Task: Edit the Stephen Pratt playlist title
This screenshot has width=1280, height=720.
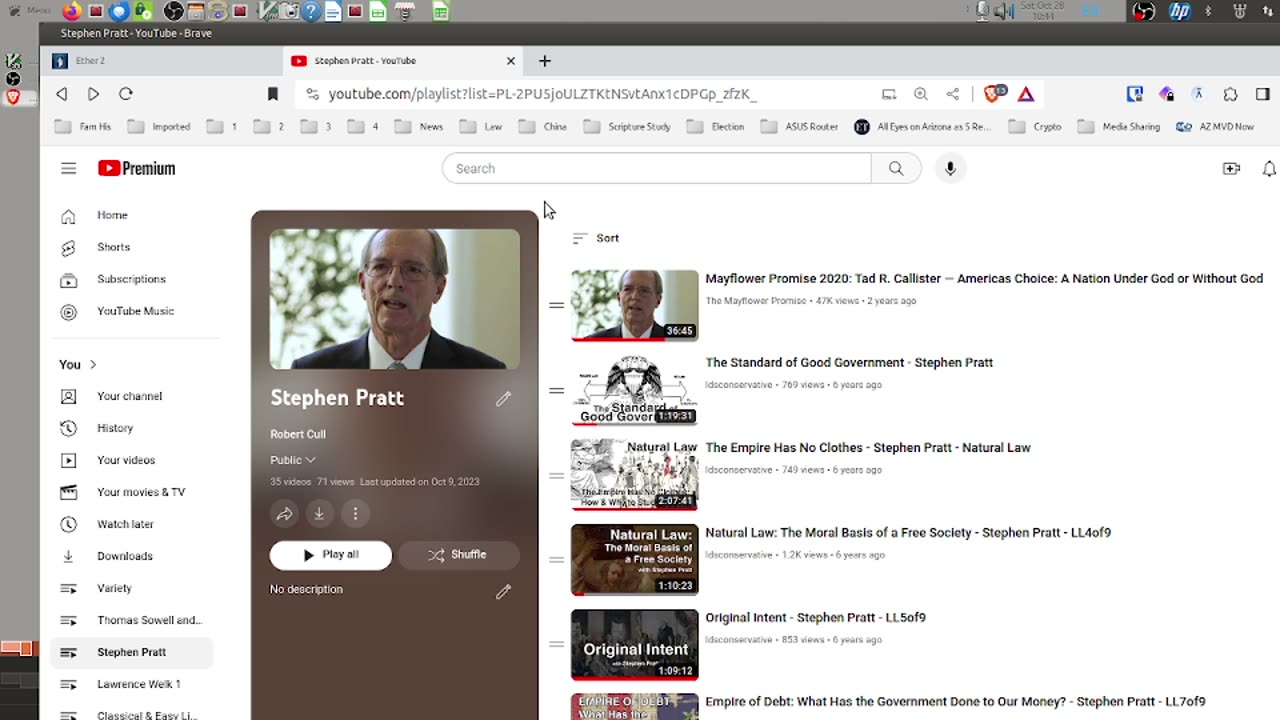Action: (x=503, y=399)
